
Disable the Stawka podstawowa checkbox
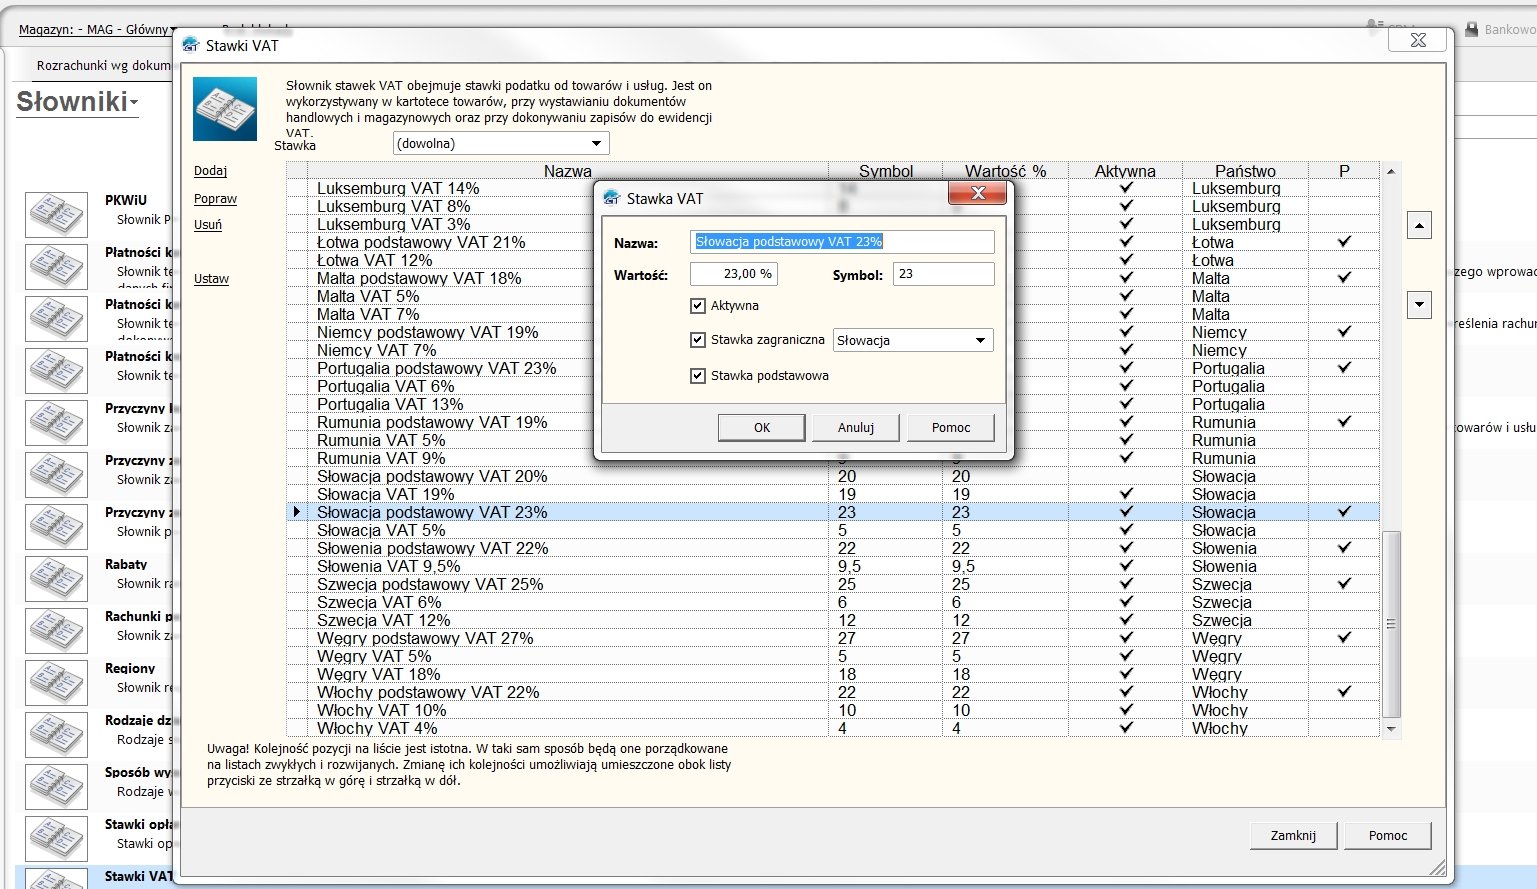pyautogui.click(x=698, y=376)
